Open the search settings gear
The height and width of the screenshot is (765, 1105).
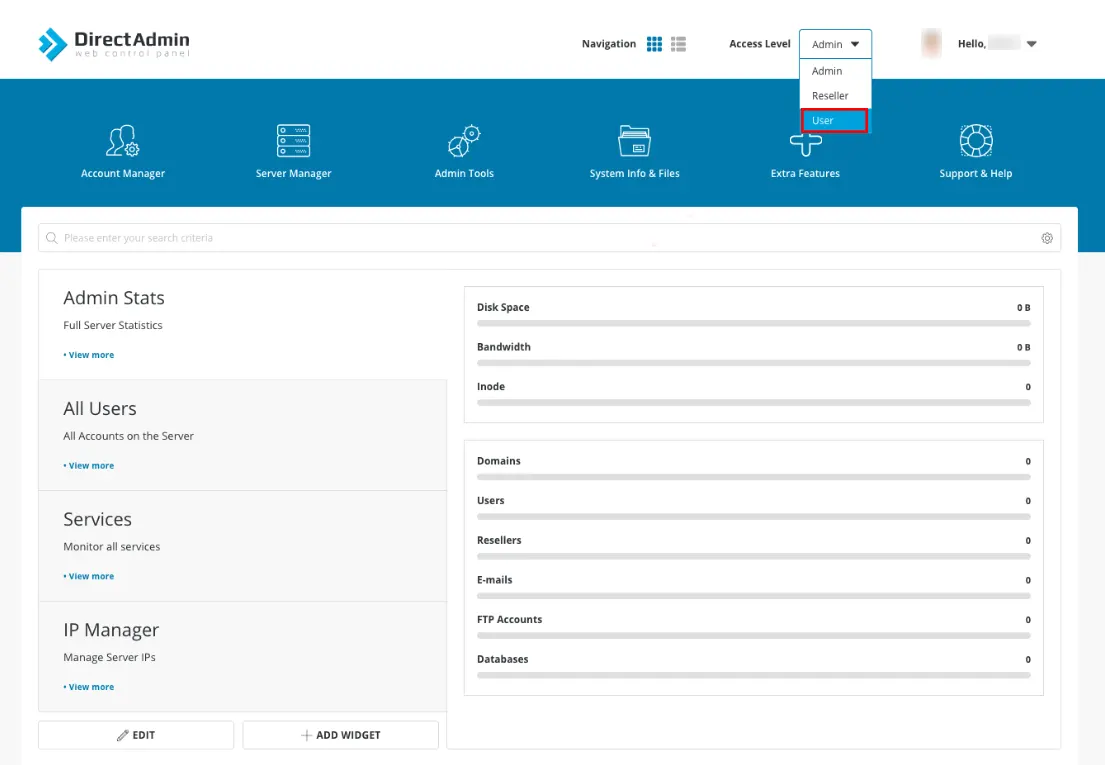tap(1047, 238)
